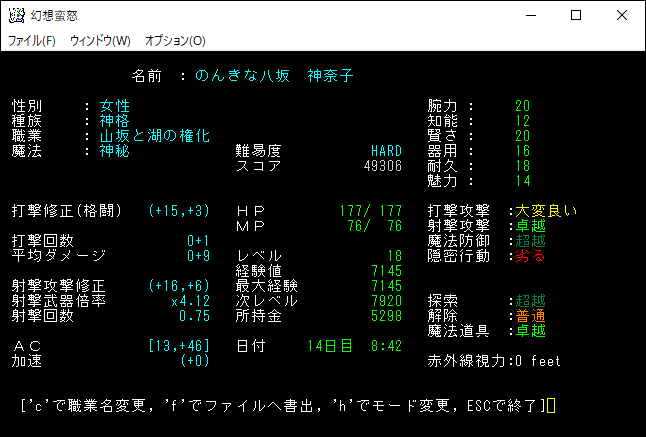Click the MP value 76/ 76
This screenshot has height=437, width=646.
[376, 225]
